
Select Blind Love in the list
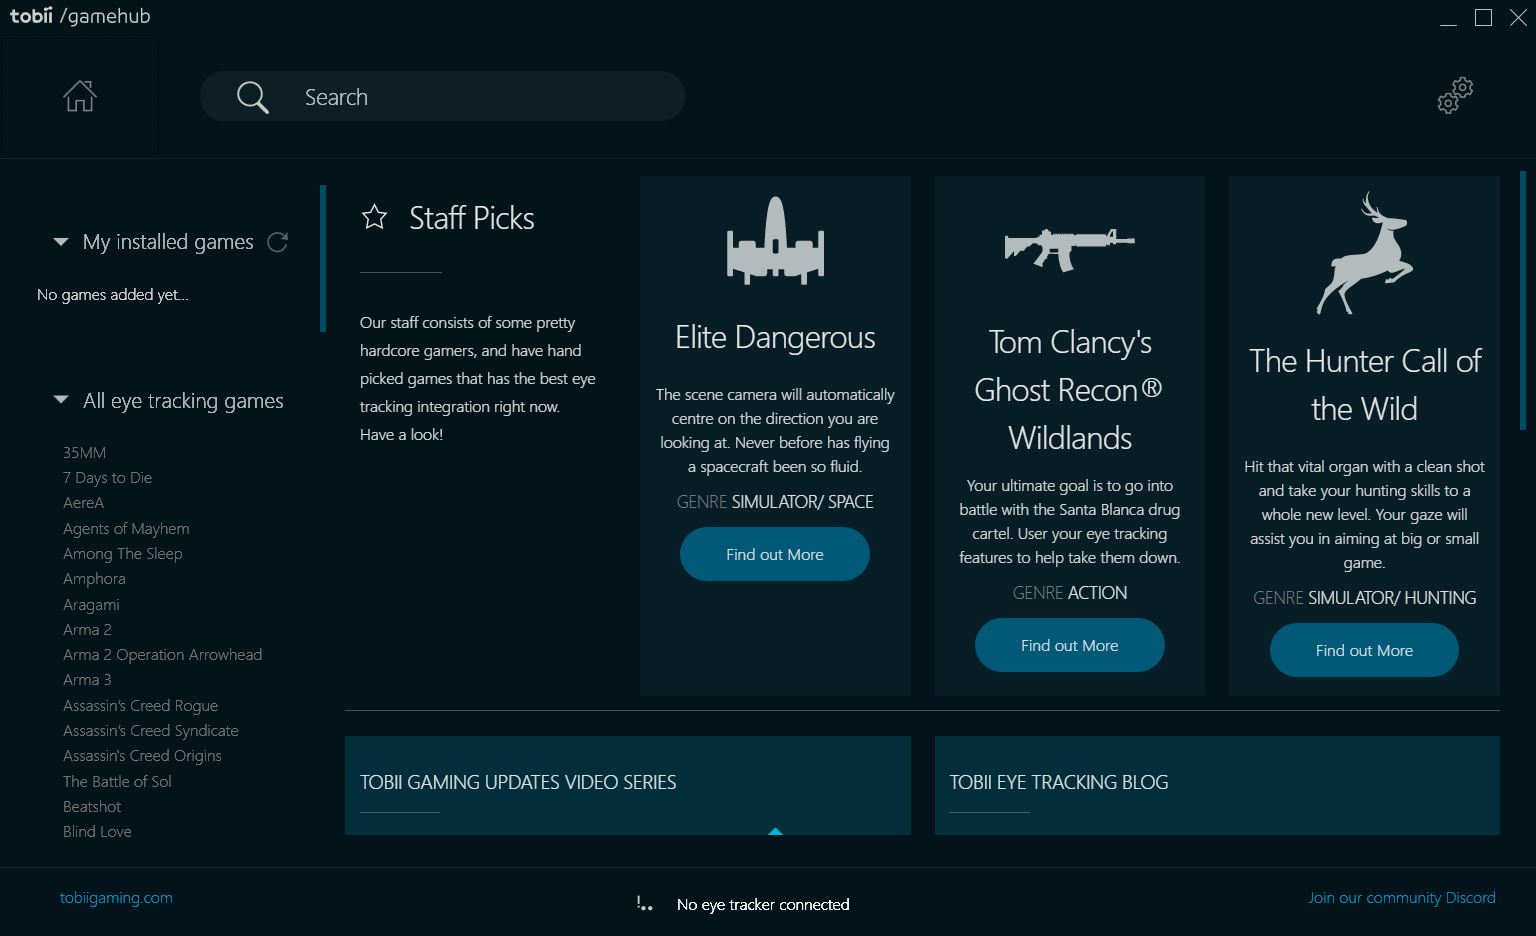[x=97, y=831]
